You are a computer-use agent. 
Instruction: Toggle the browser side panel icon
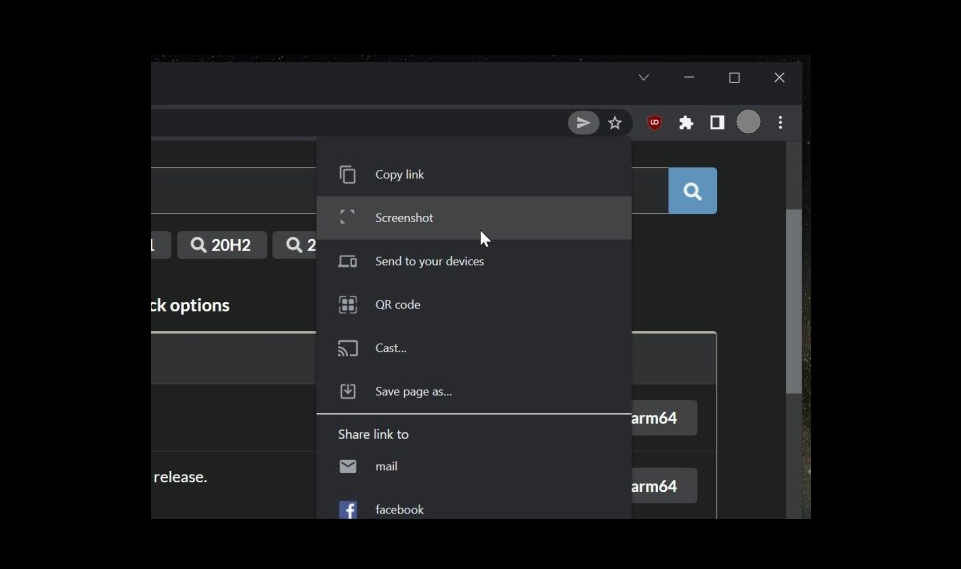click(x=717, y=123)
